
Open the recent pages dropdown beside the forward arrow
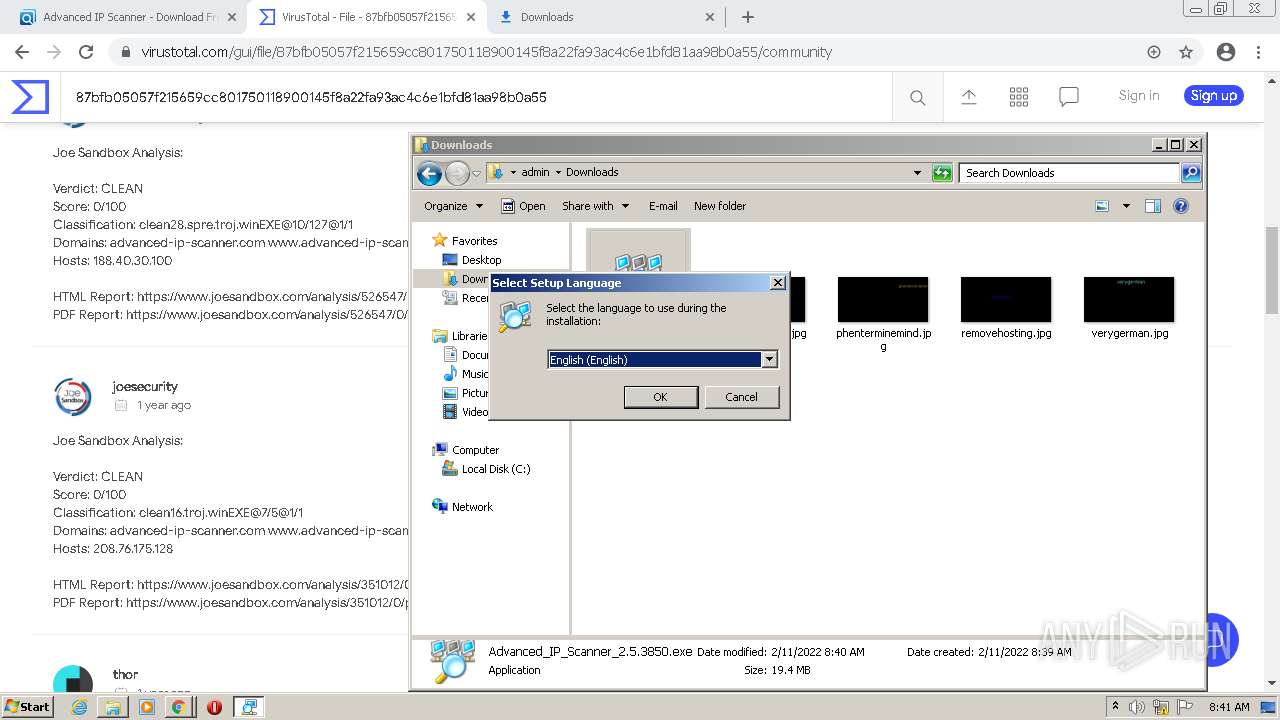[x=476, y=173]
